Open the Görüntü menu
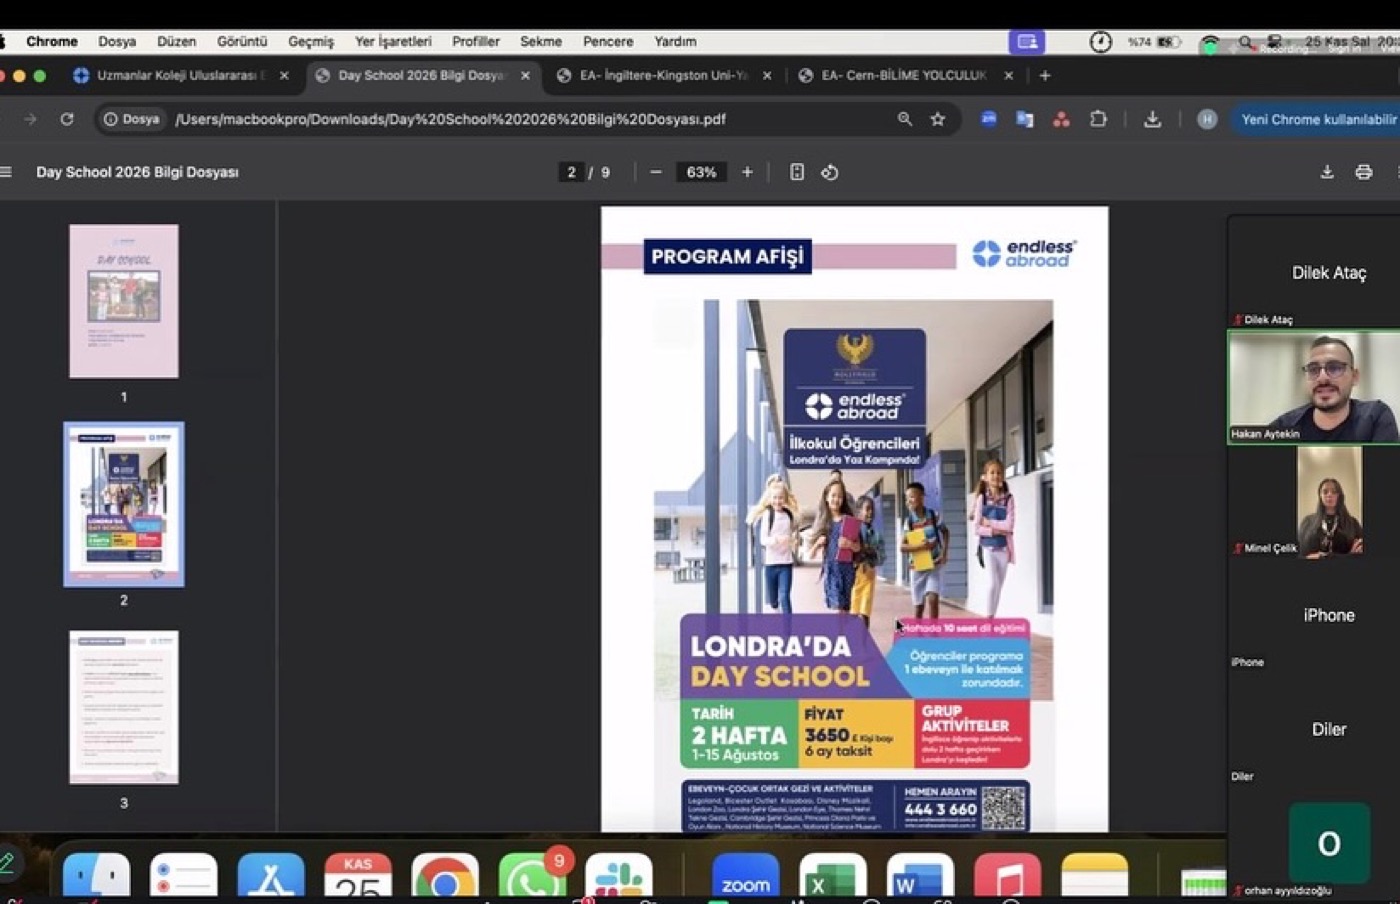 click(x=242, y=41)
